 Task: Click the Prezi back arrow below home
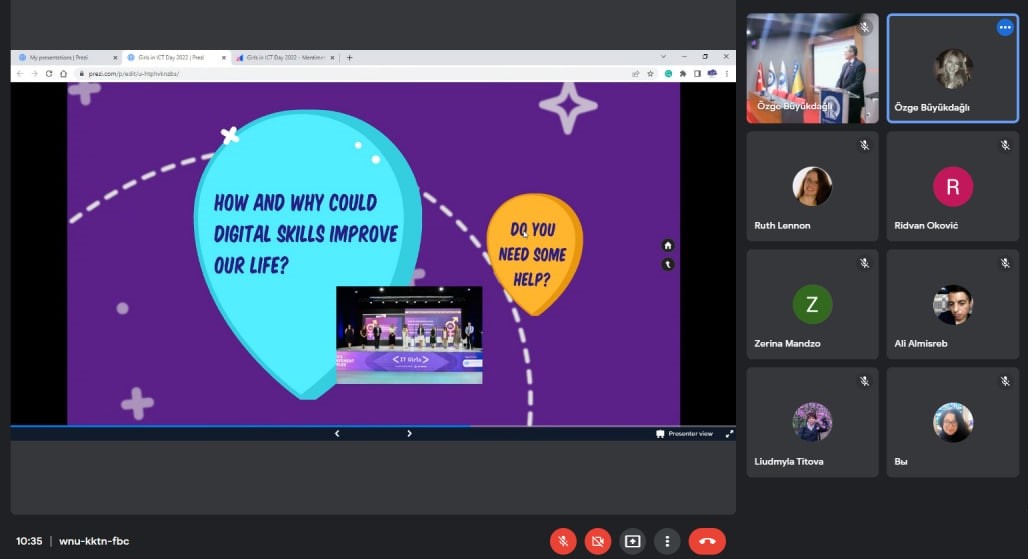tap(668, 265)
